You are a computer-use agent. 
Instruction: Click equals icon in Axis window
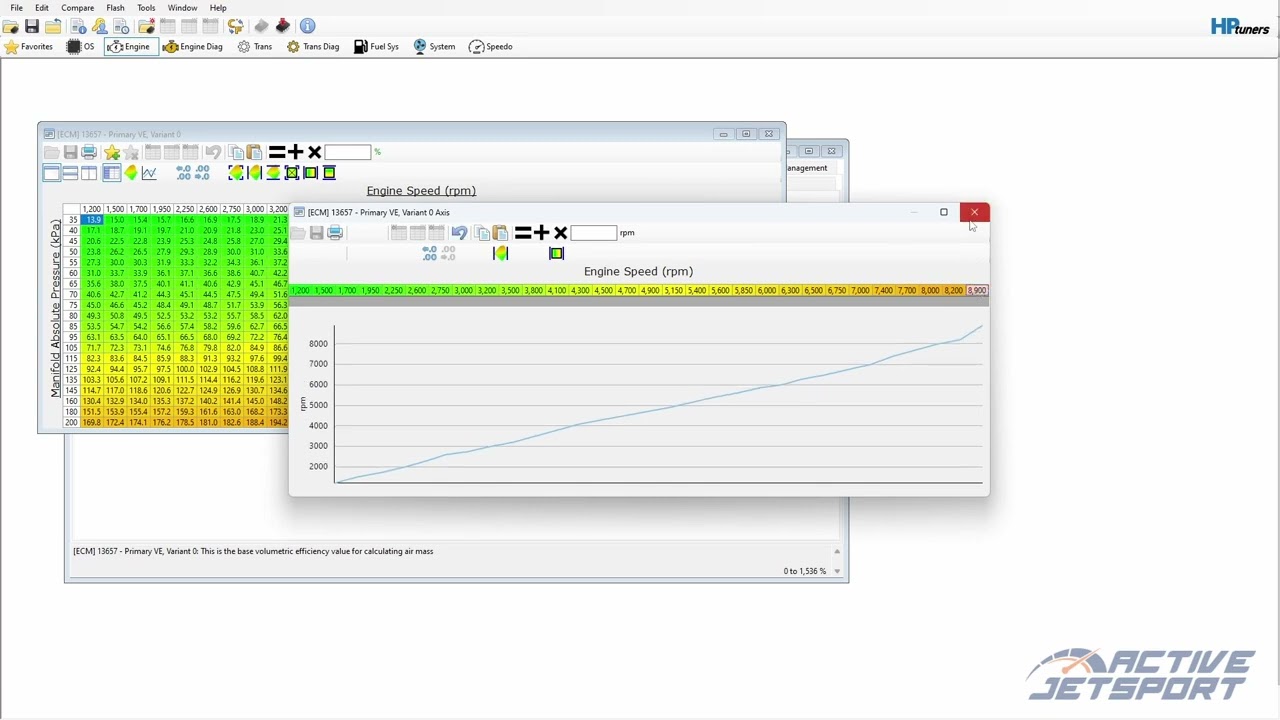(522, 233)
